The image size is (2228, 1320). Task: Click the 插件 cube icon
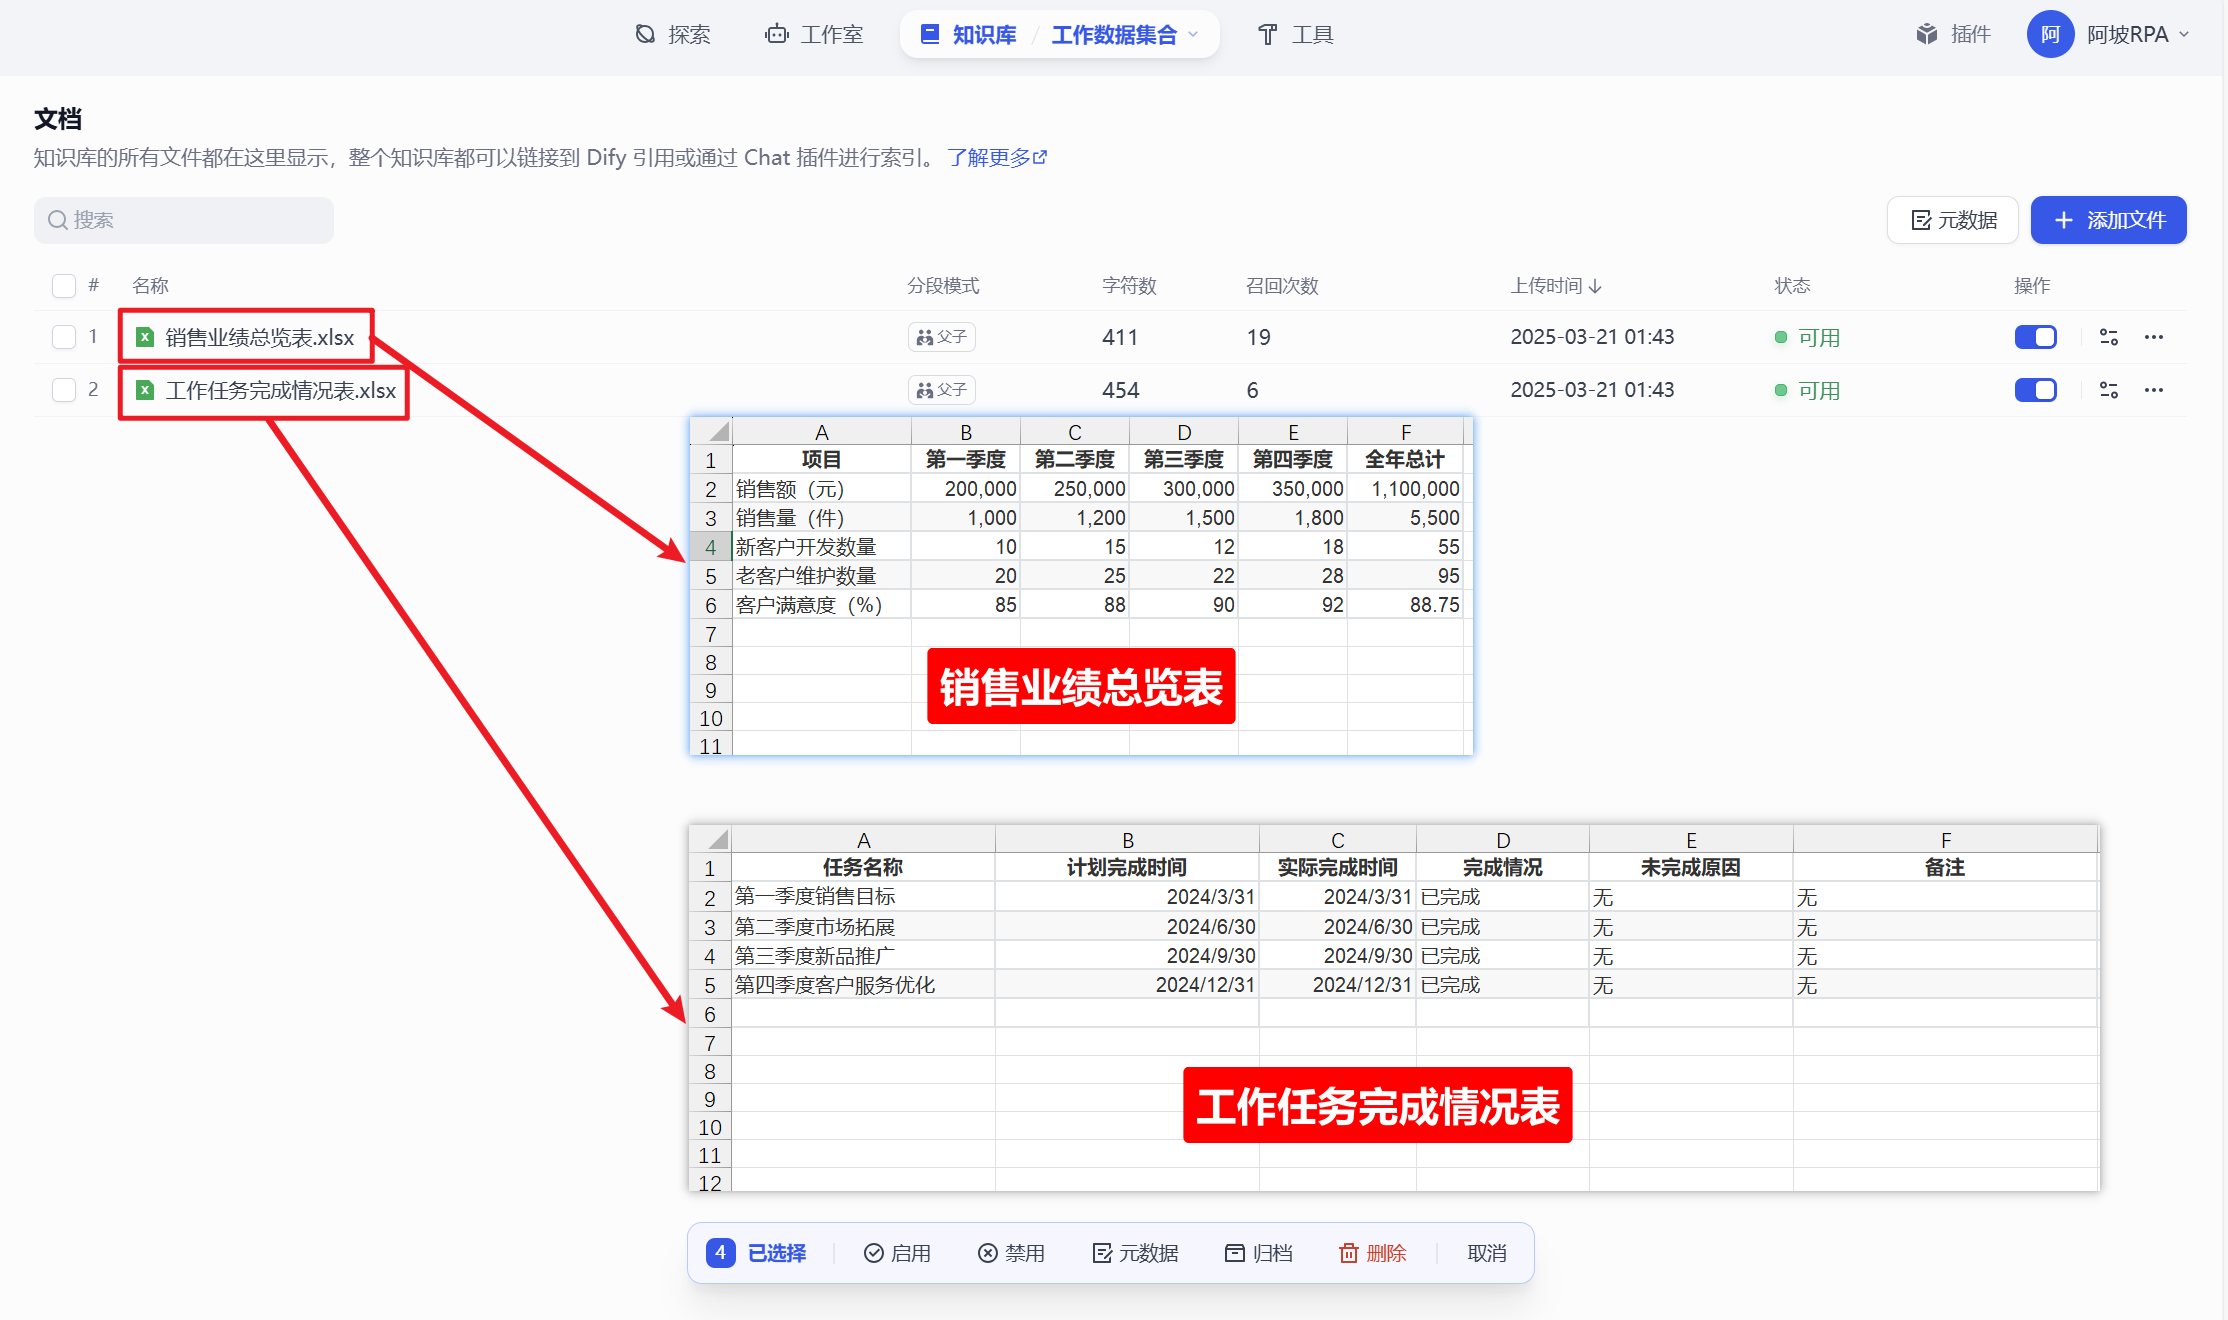[1926, 35]
